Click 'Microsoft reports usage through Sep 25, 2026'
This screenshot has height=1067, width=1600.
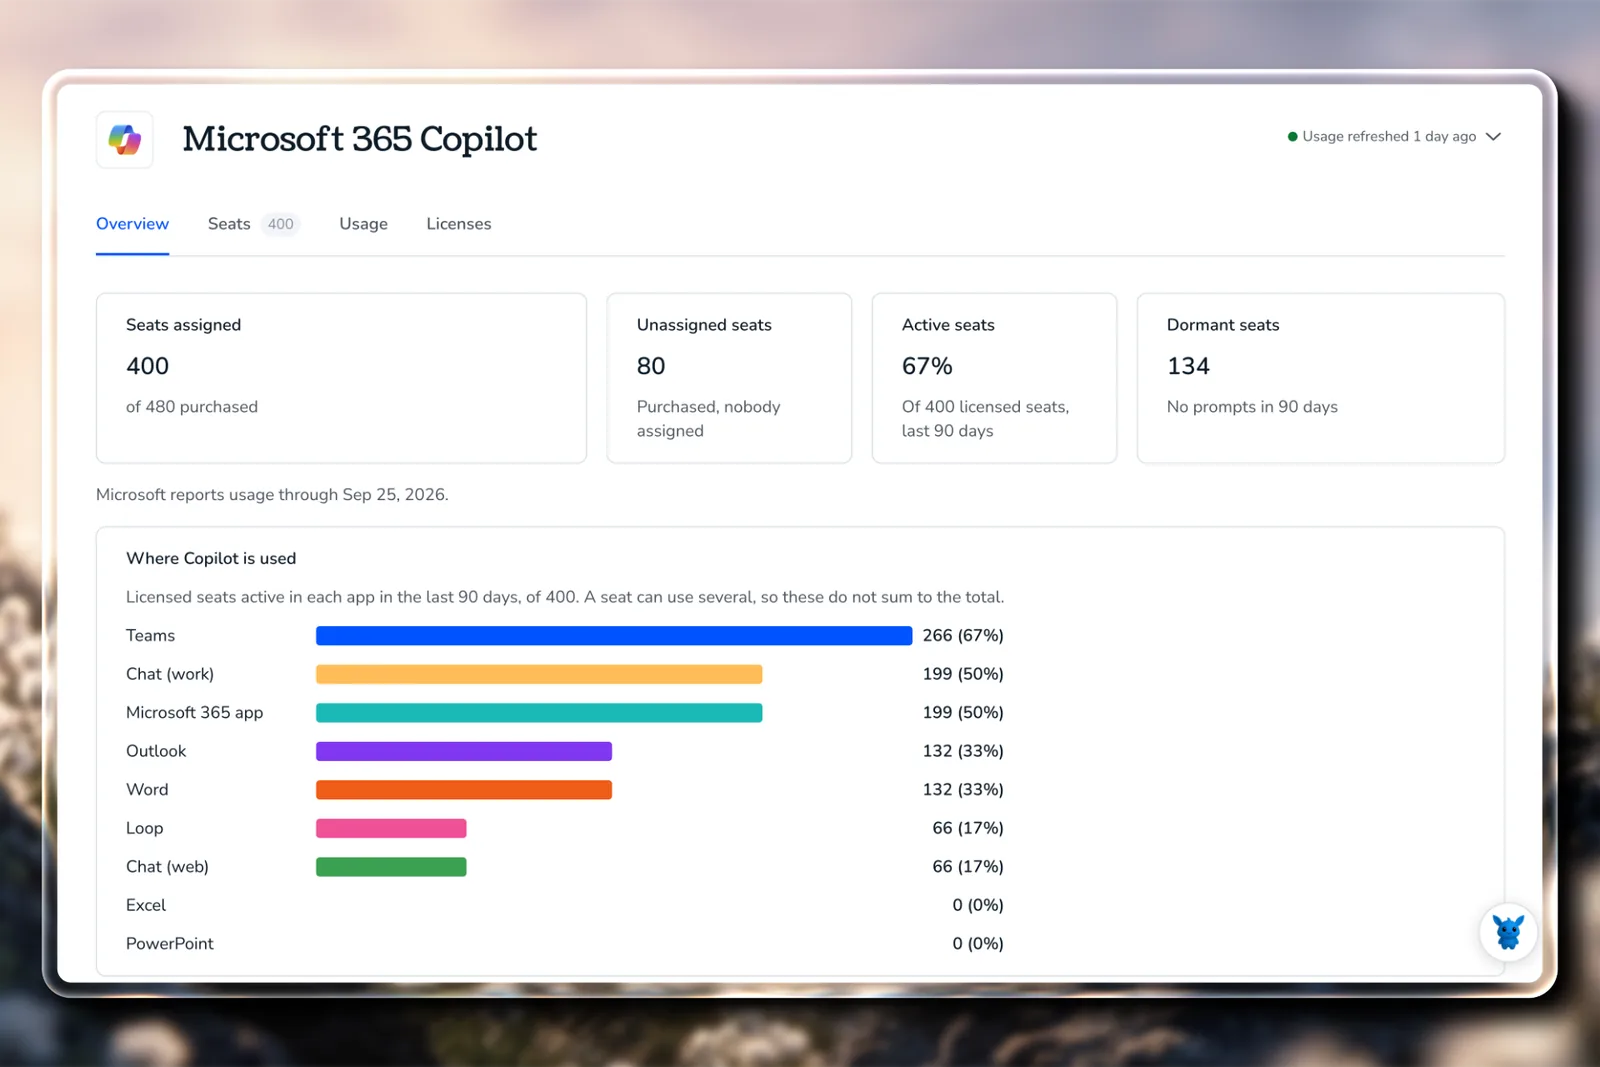pos(272,495)
